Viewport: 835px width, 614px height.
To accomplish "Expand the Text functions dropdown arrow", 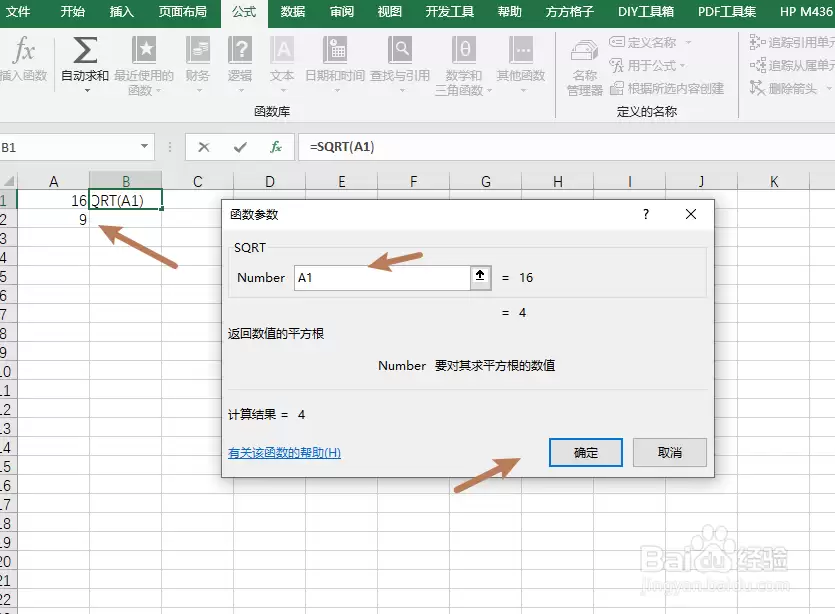I will tap(283, 91).
